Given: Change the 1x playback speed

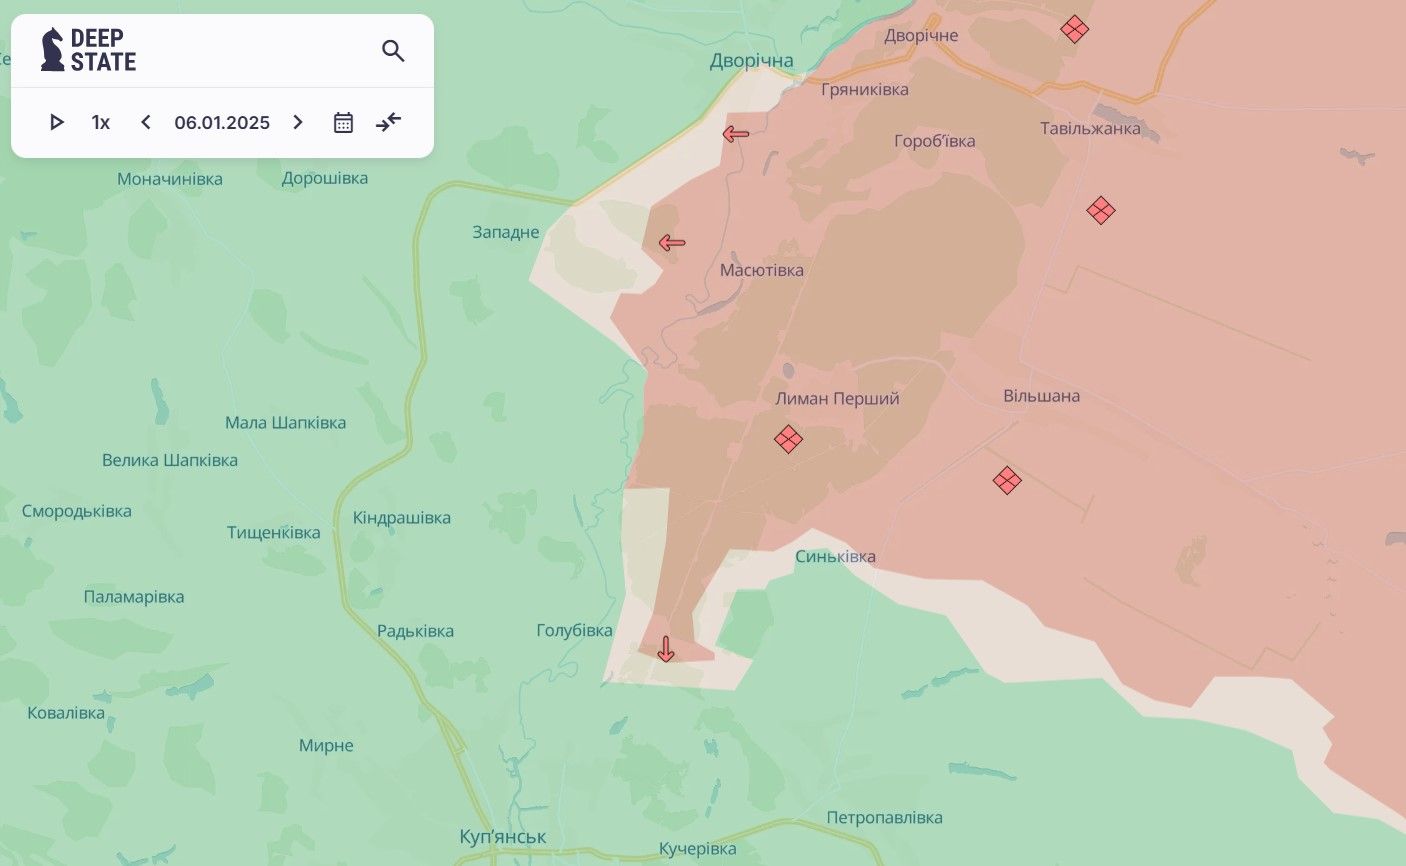Looking at the screenshot, I should [101, 122].
